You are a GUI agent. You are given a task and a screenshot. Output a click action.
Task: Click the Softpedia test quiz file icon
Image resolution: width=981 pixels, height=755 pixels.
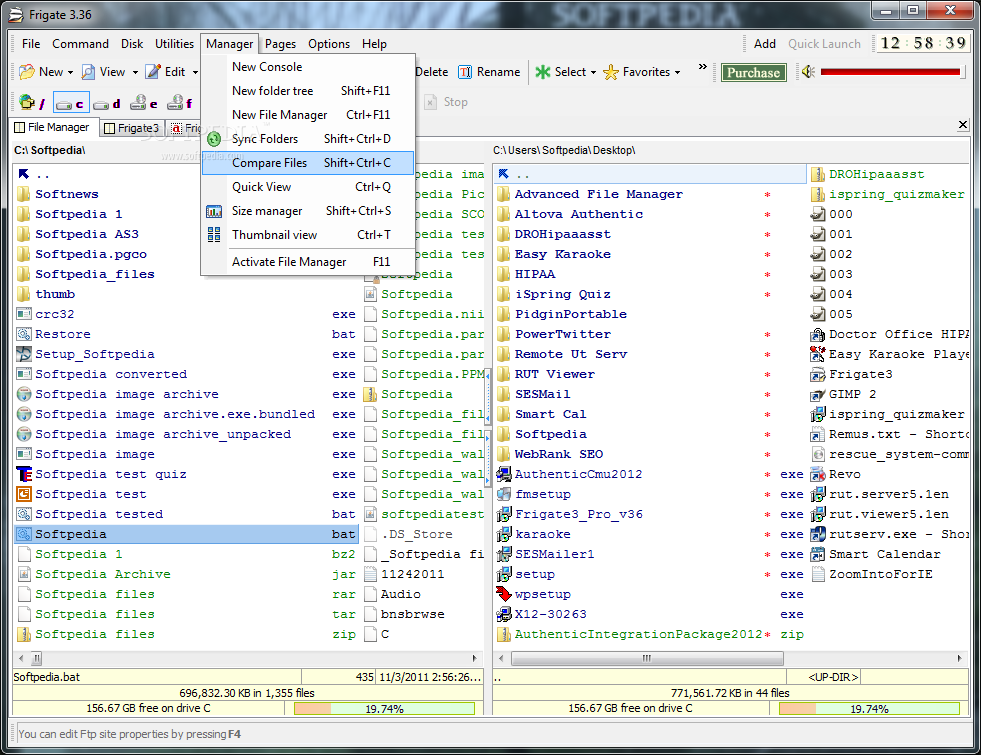pyautogui.click(x=24, y=474)
